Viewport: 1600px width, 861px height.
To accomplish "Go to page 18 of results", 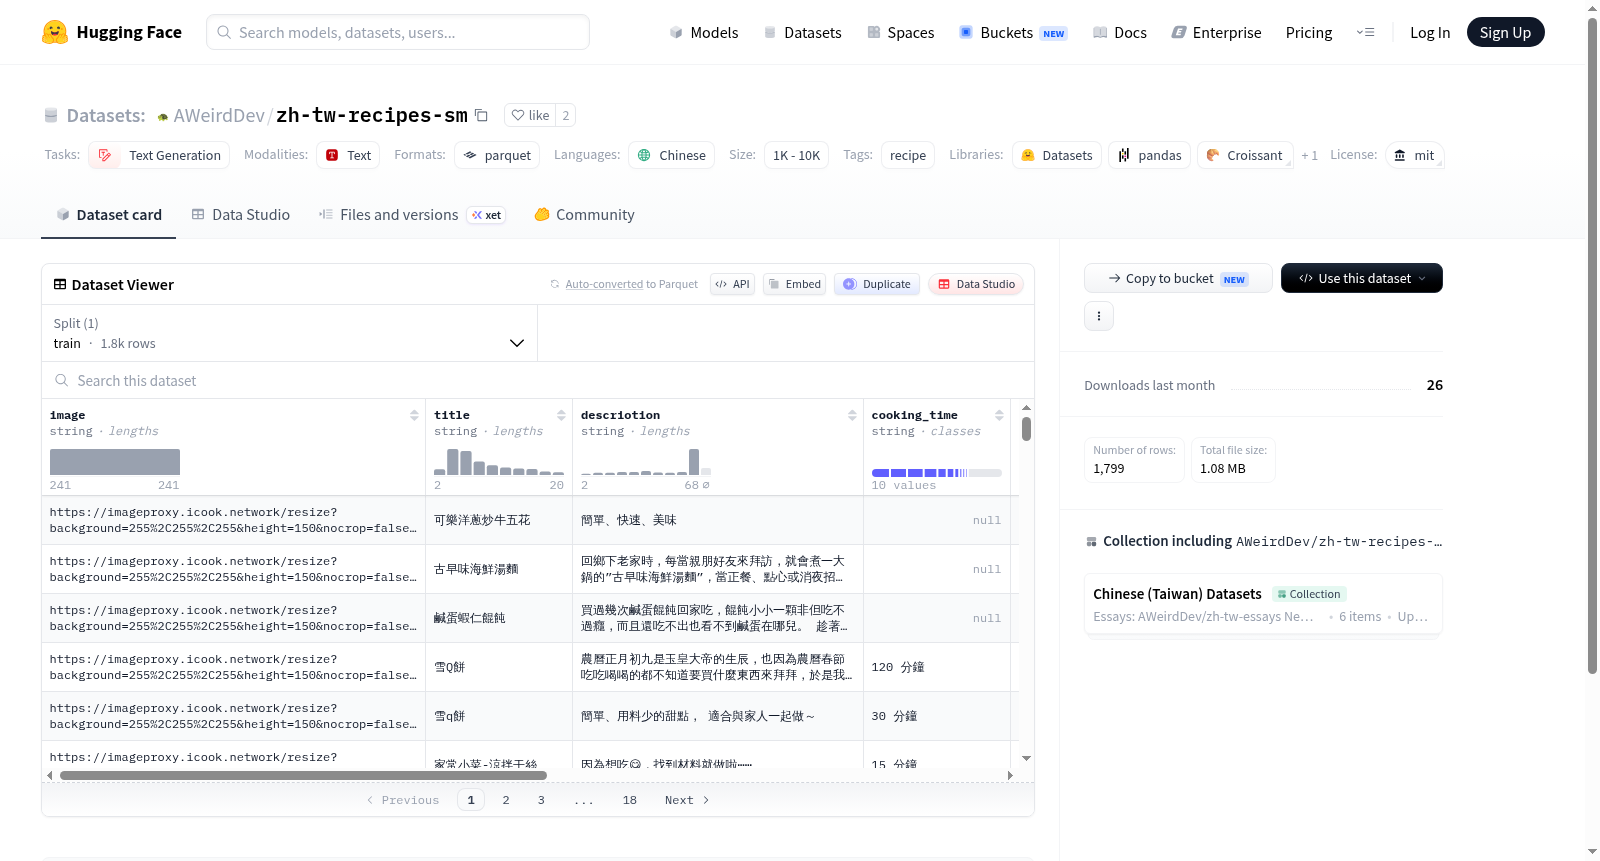I will [x=630, y=800].
